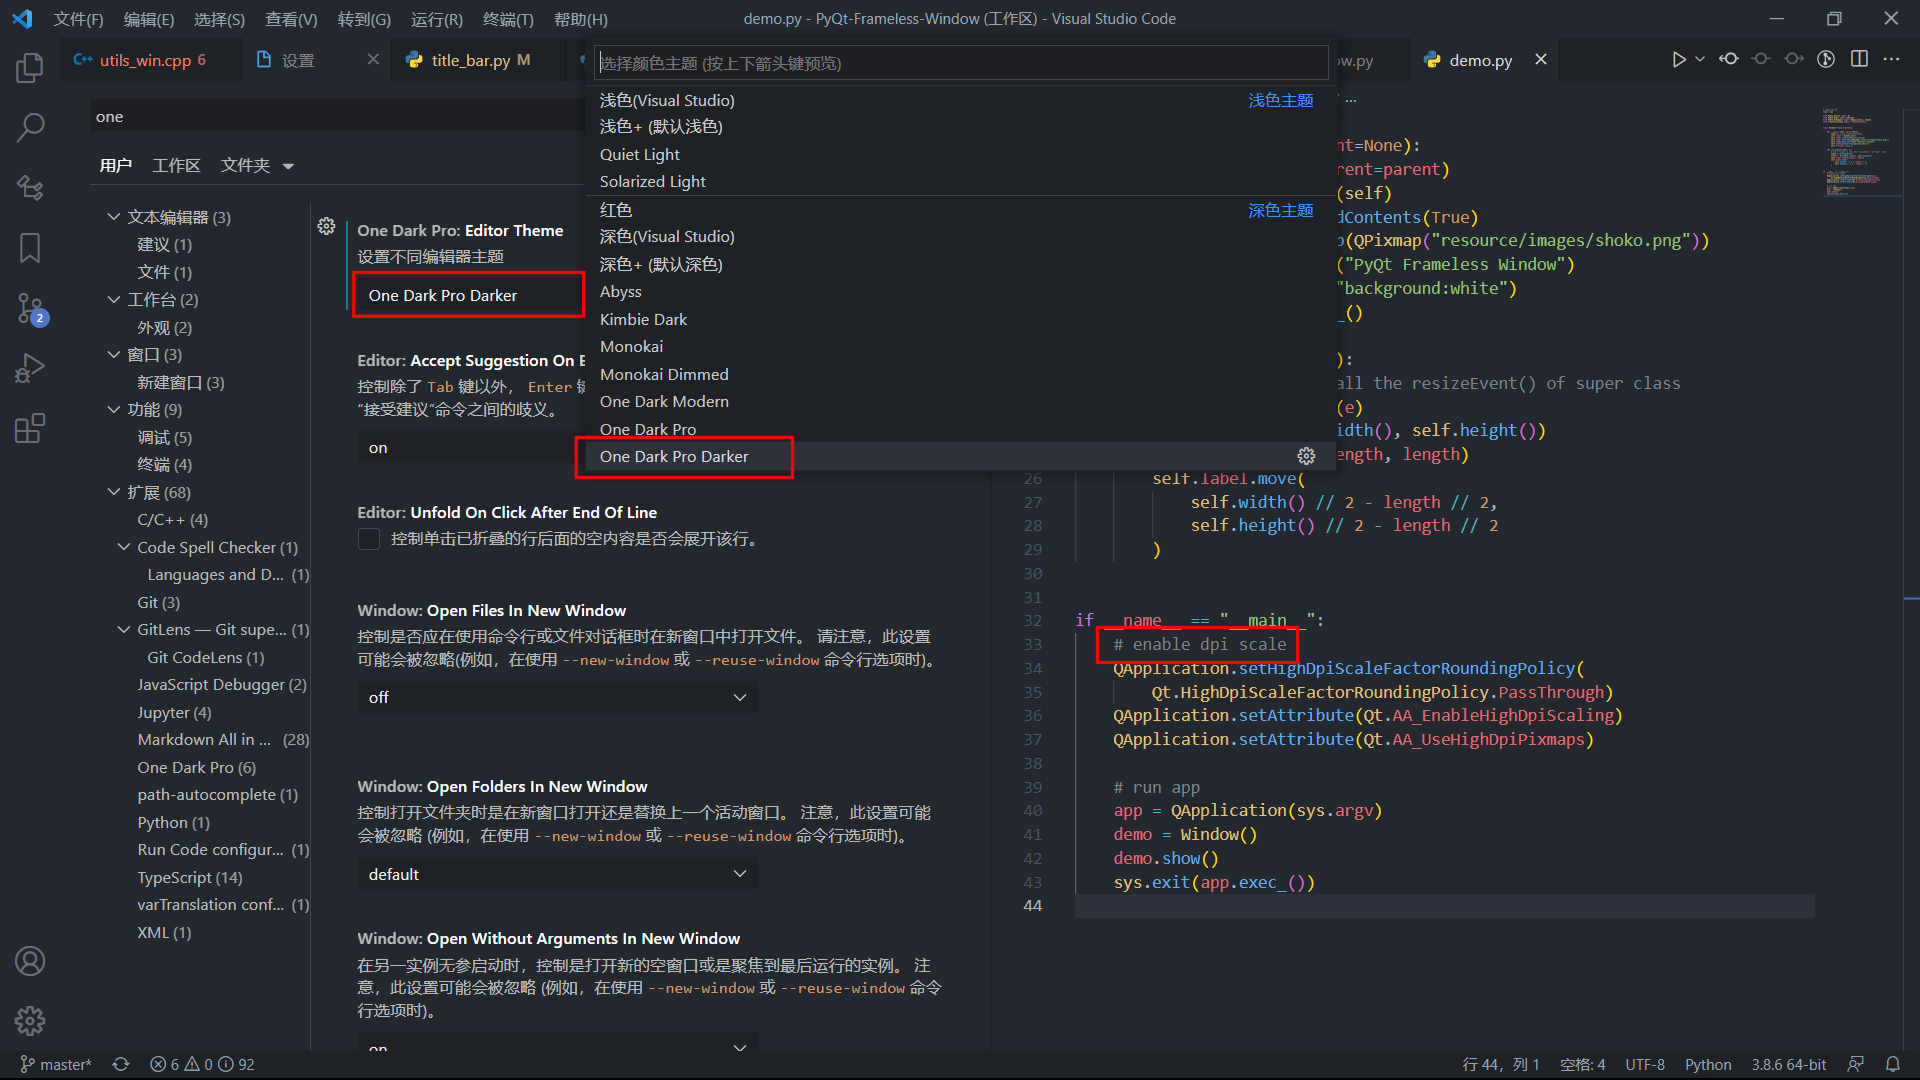Open the run button dropdown arrow

pyautogui.click(x=1700, y=60)
